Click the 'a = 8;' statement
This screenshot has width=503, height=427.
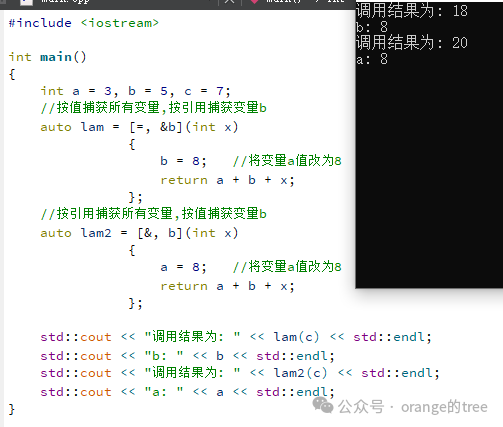[x=183, y=267]
